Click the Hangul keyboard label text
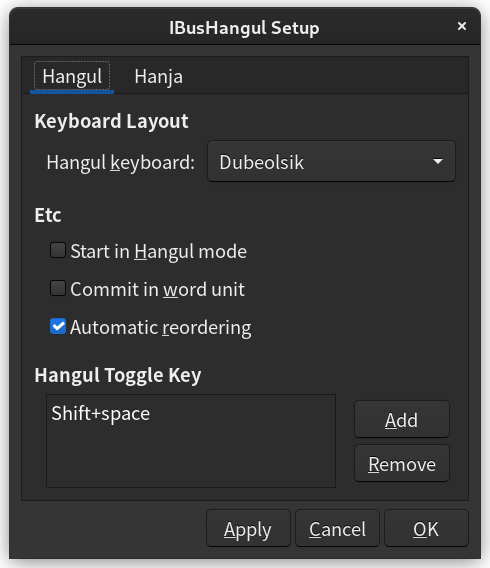Image resolution: width=490 pixels, height=568 pixels. point(121,162)
